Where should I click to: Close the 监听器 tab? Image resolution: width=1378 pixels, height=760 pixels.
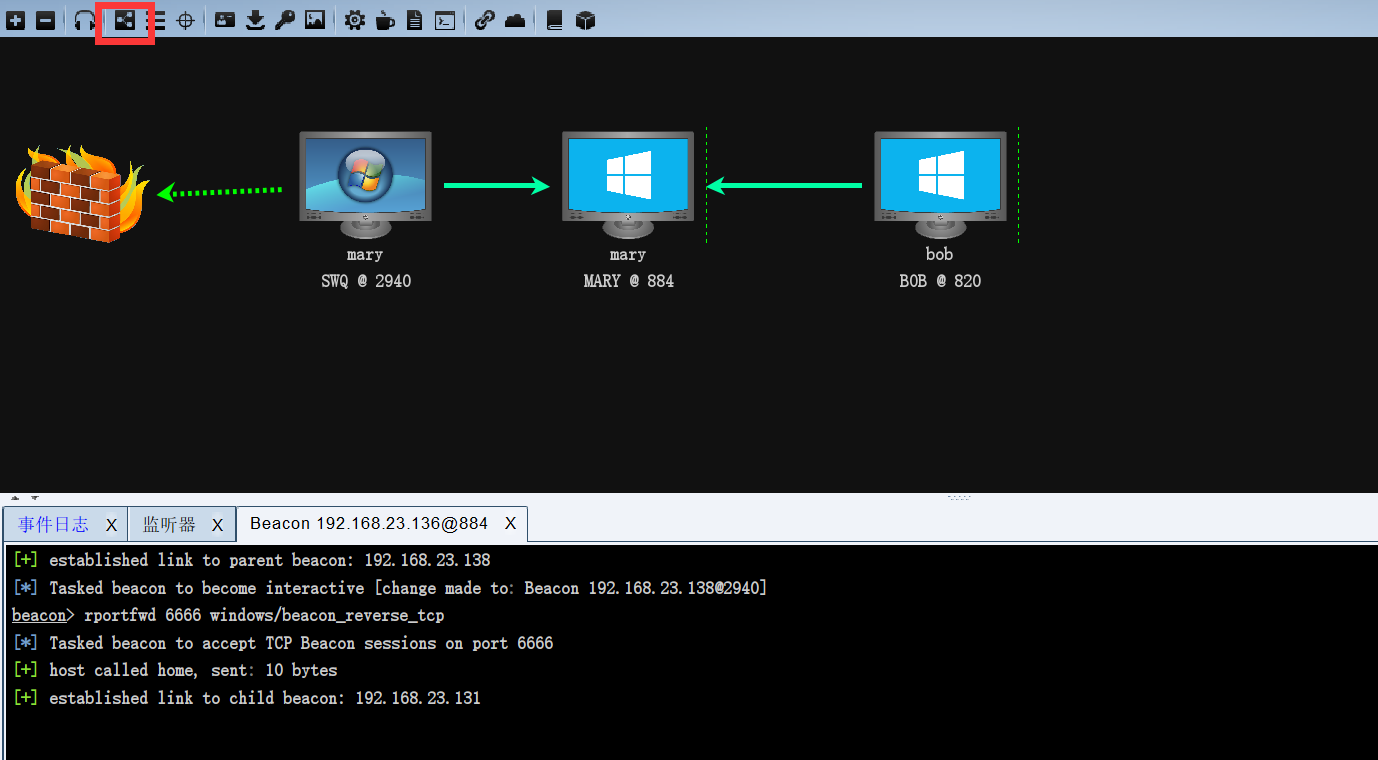tap(217, 525)
